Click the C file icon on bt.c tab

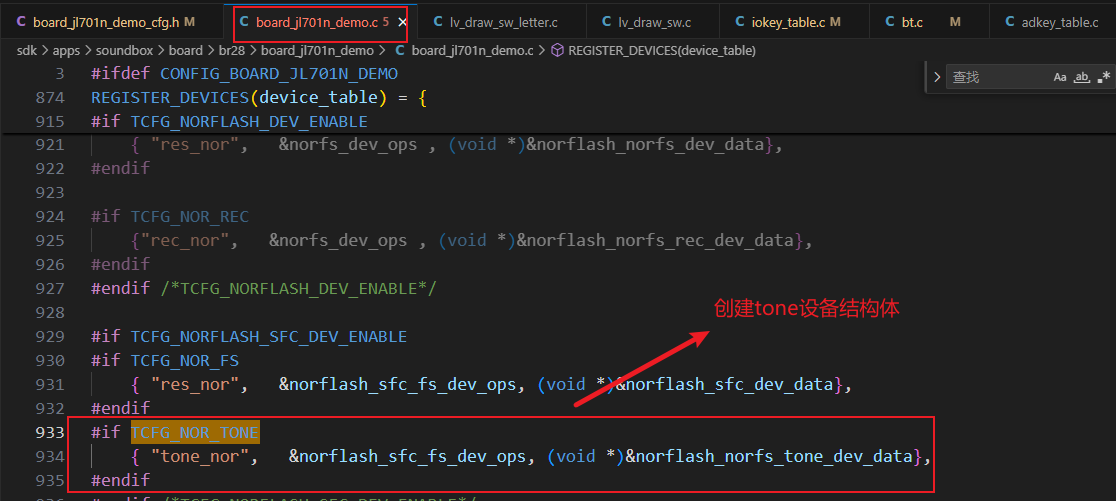[890, 22]
